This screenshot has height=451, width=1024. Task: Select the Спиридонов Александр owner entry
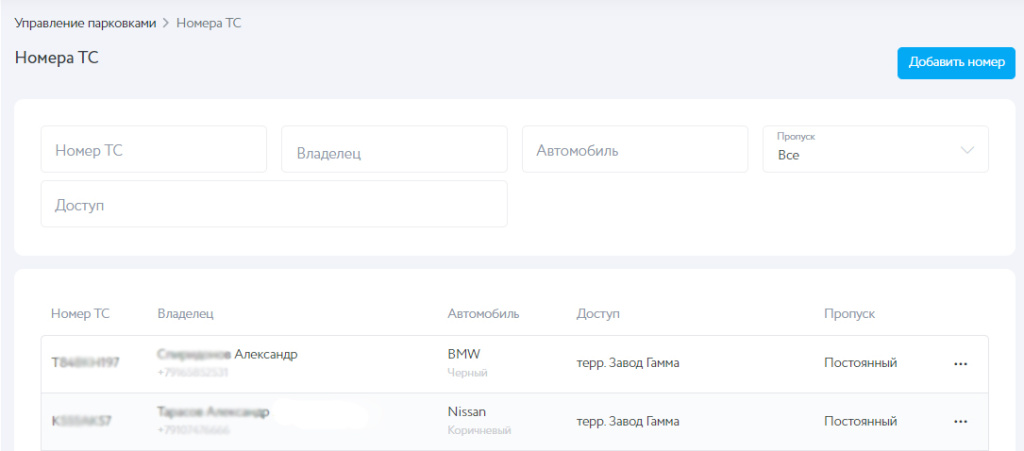pos(227,355)
